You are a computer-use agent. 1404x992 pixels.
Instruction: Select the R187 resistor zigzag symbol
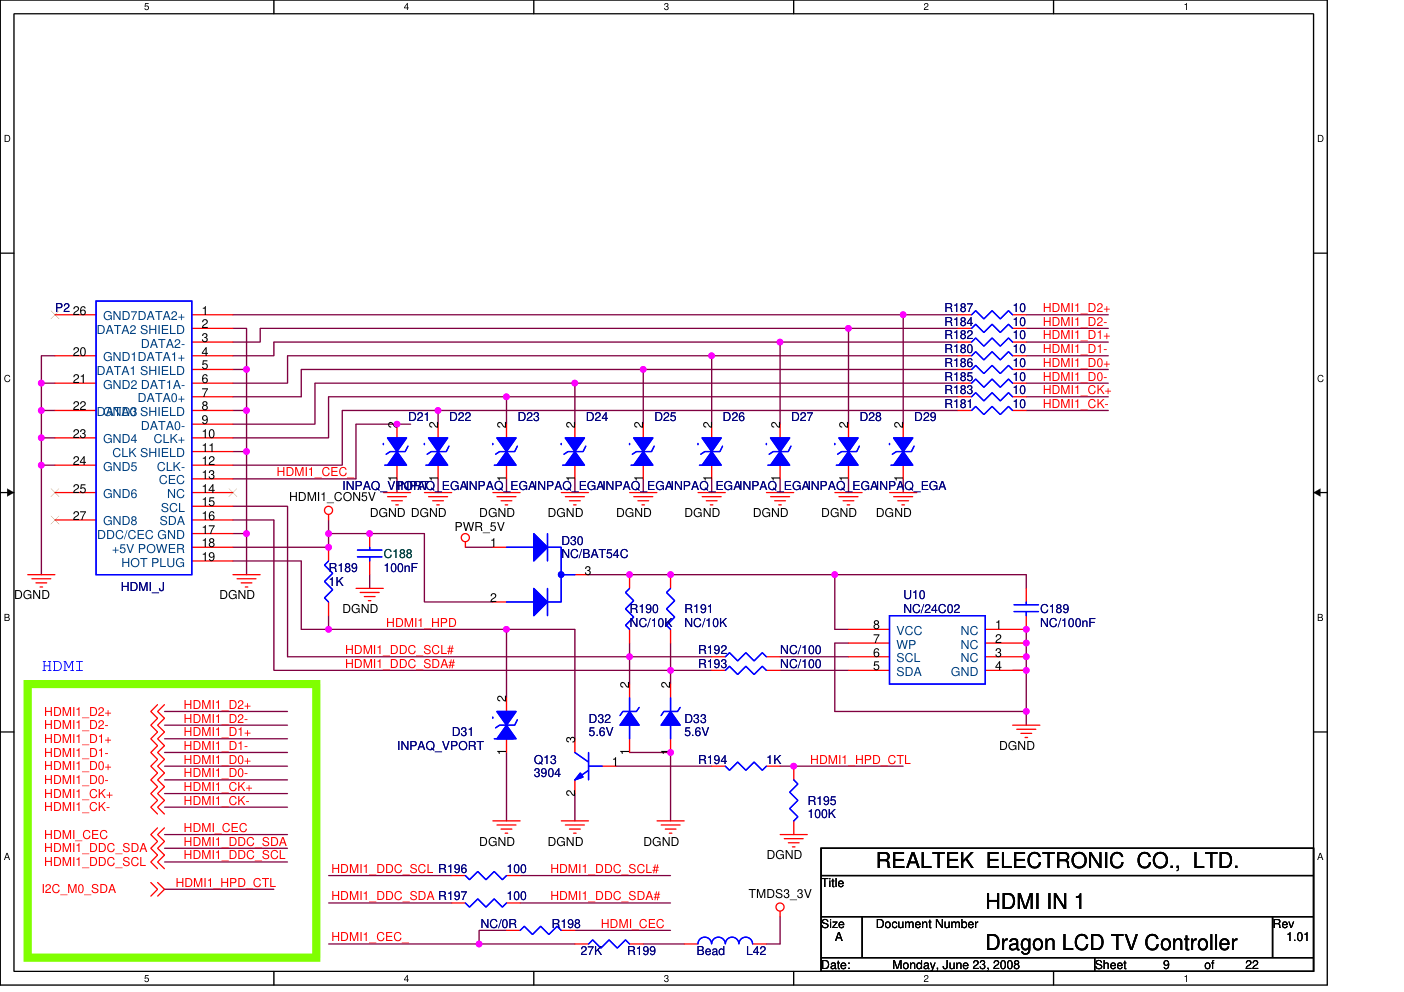coord(992,314)
